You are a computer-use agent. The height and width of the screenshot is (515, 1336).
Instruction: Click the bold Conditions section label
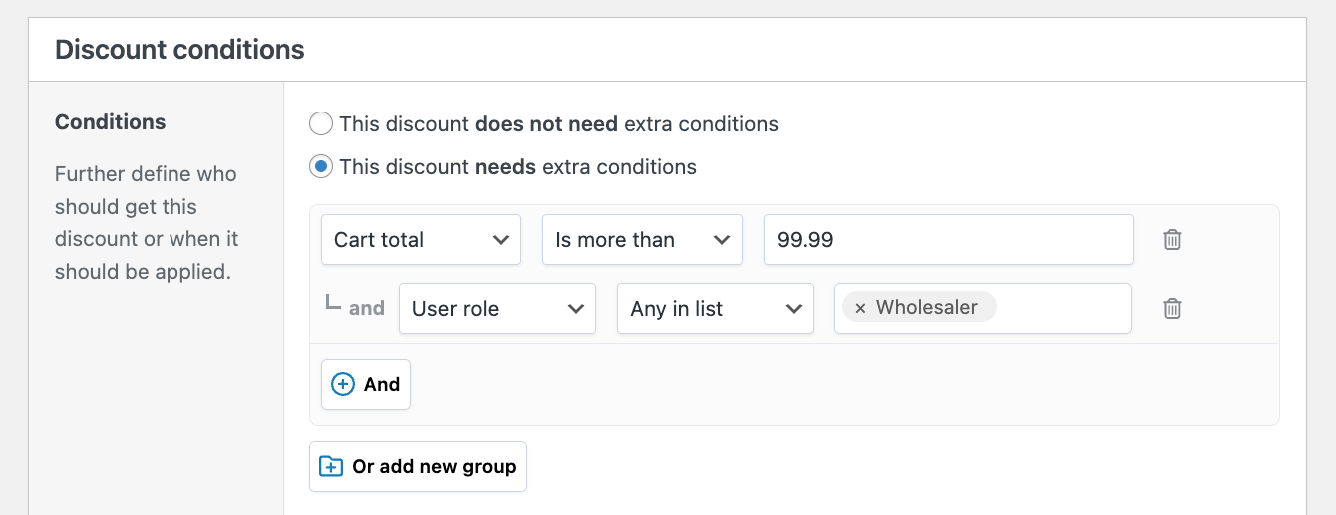[x=111, y=122]
